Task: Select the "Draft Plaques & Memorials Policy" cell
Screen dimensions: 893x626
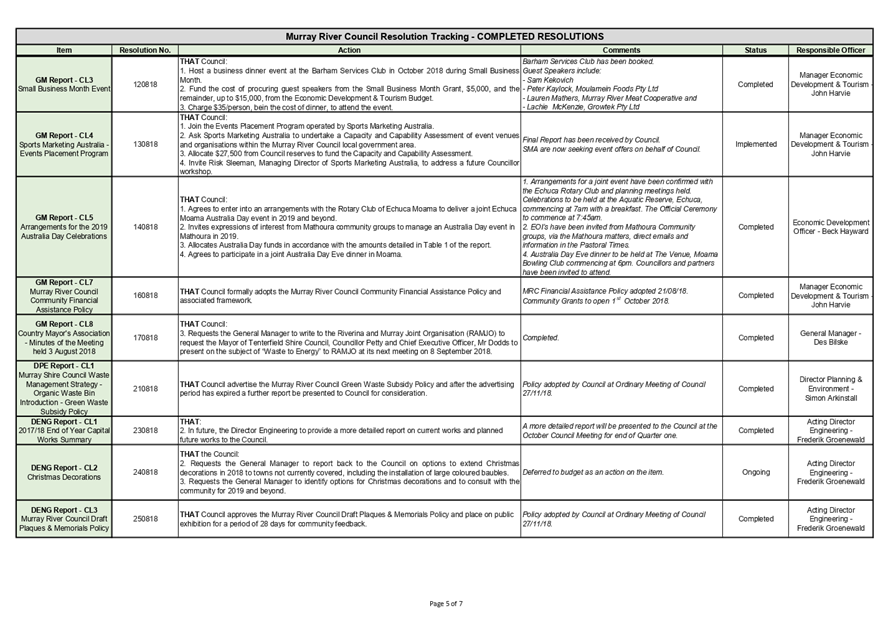Action: 63,518
